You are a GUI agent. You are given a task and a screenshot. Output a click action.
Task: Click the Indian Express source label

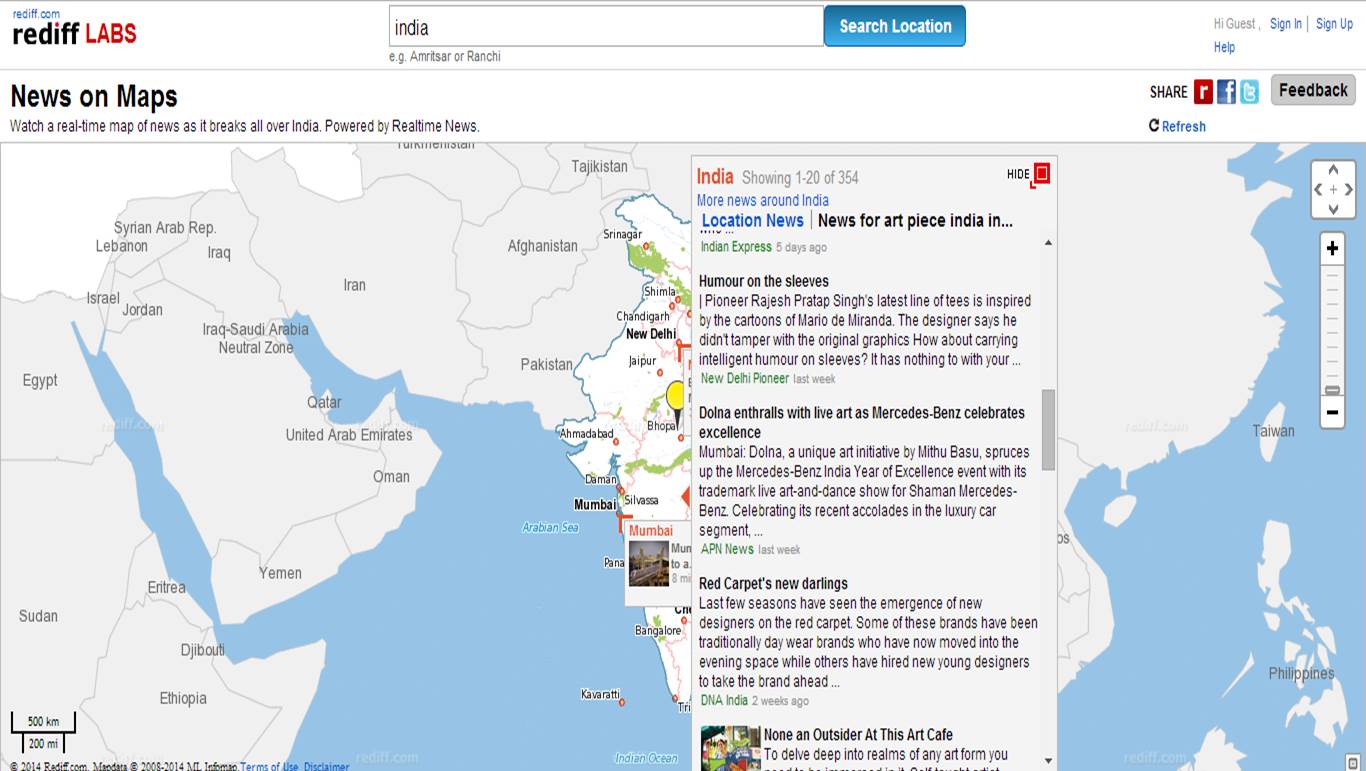[736, 247]
